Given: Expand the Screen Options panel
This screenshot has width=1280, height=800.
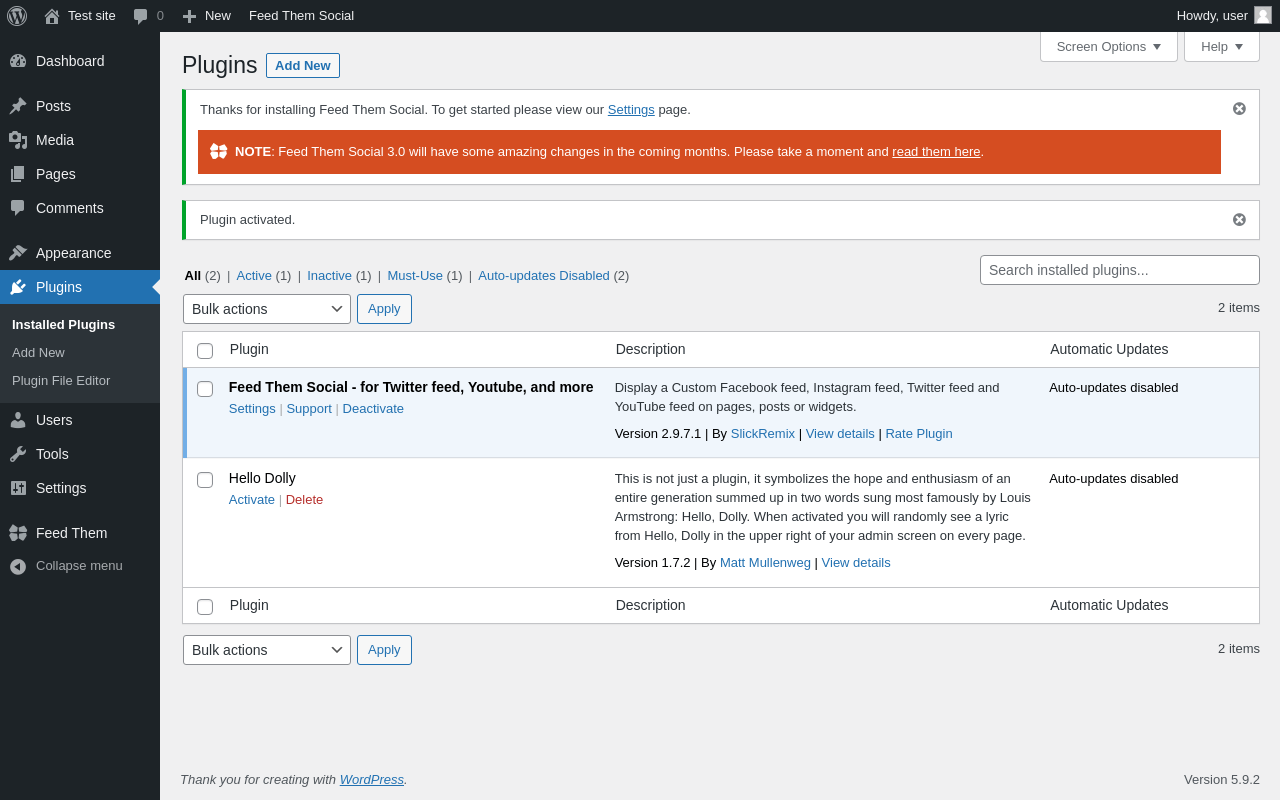Looking at the screenshot, I should [1109, 47].
